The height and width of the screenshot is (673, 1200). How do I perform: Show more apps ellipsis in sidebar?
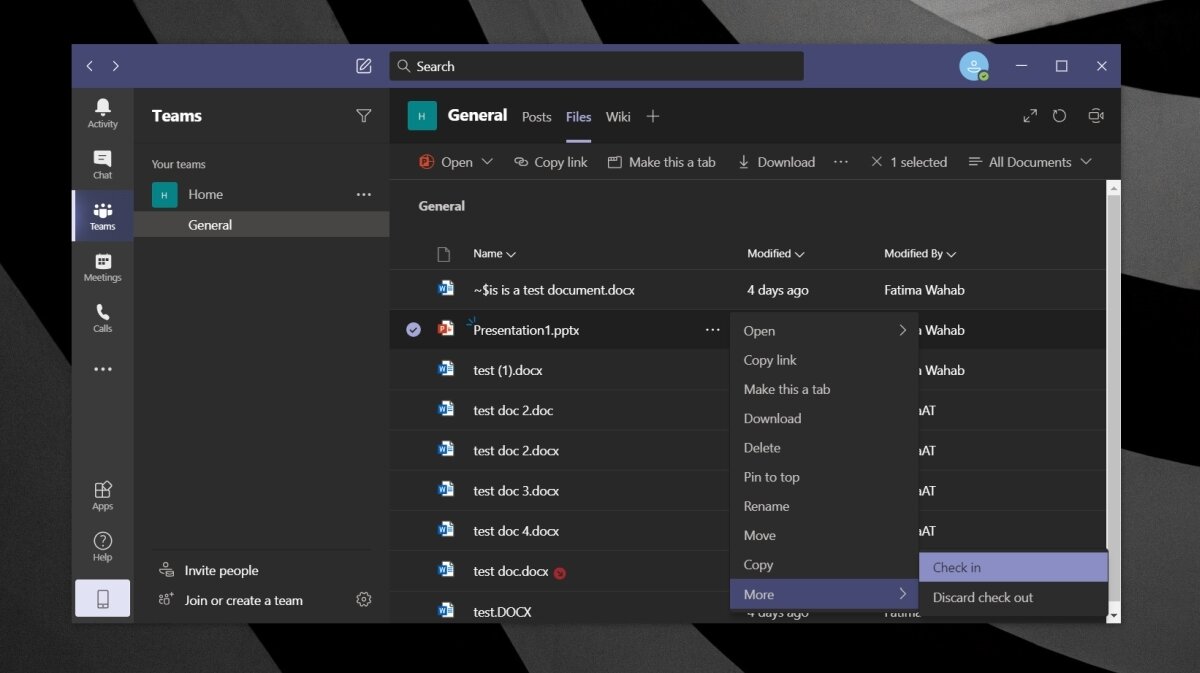pos(102,369)
